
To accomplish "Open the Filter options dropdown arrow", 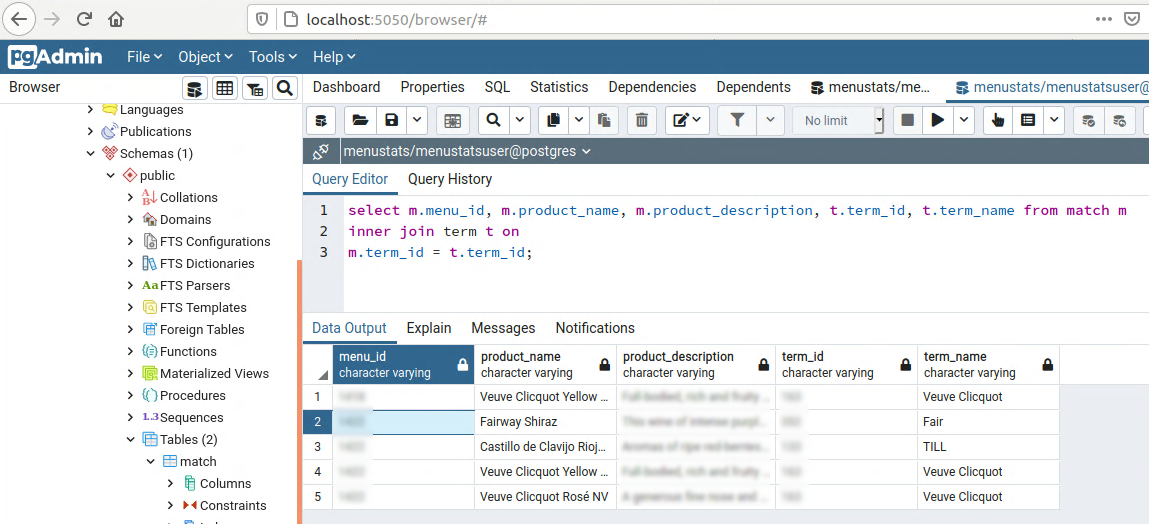I will tap(770, 120).
